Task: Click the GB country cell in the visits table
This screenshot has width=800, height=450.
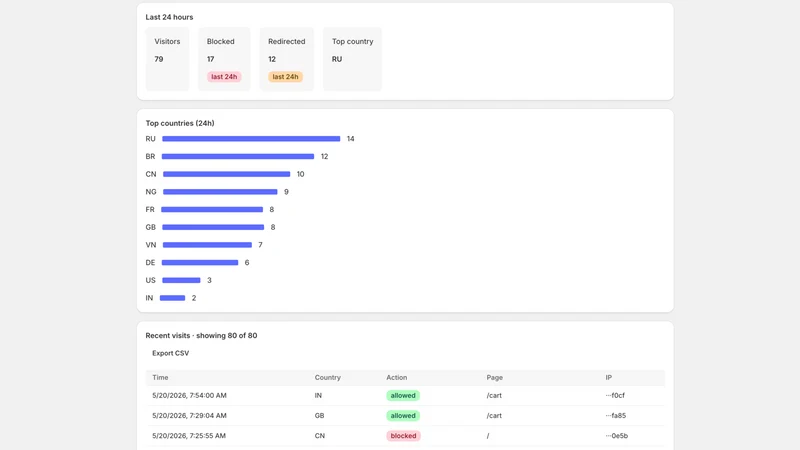Action: [x=319, y=416]
